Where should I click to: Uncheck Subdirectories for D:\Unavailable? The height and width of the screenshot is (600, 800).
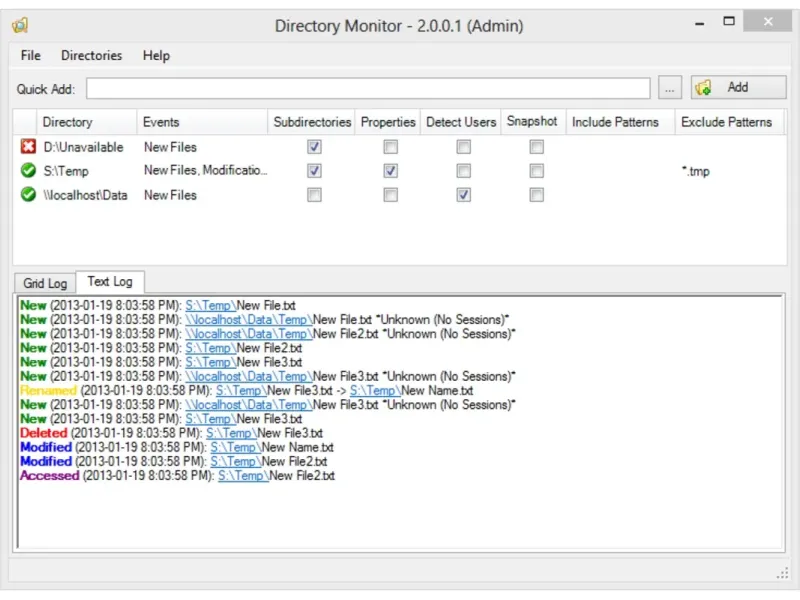coord(314,147)
